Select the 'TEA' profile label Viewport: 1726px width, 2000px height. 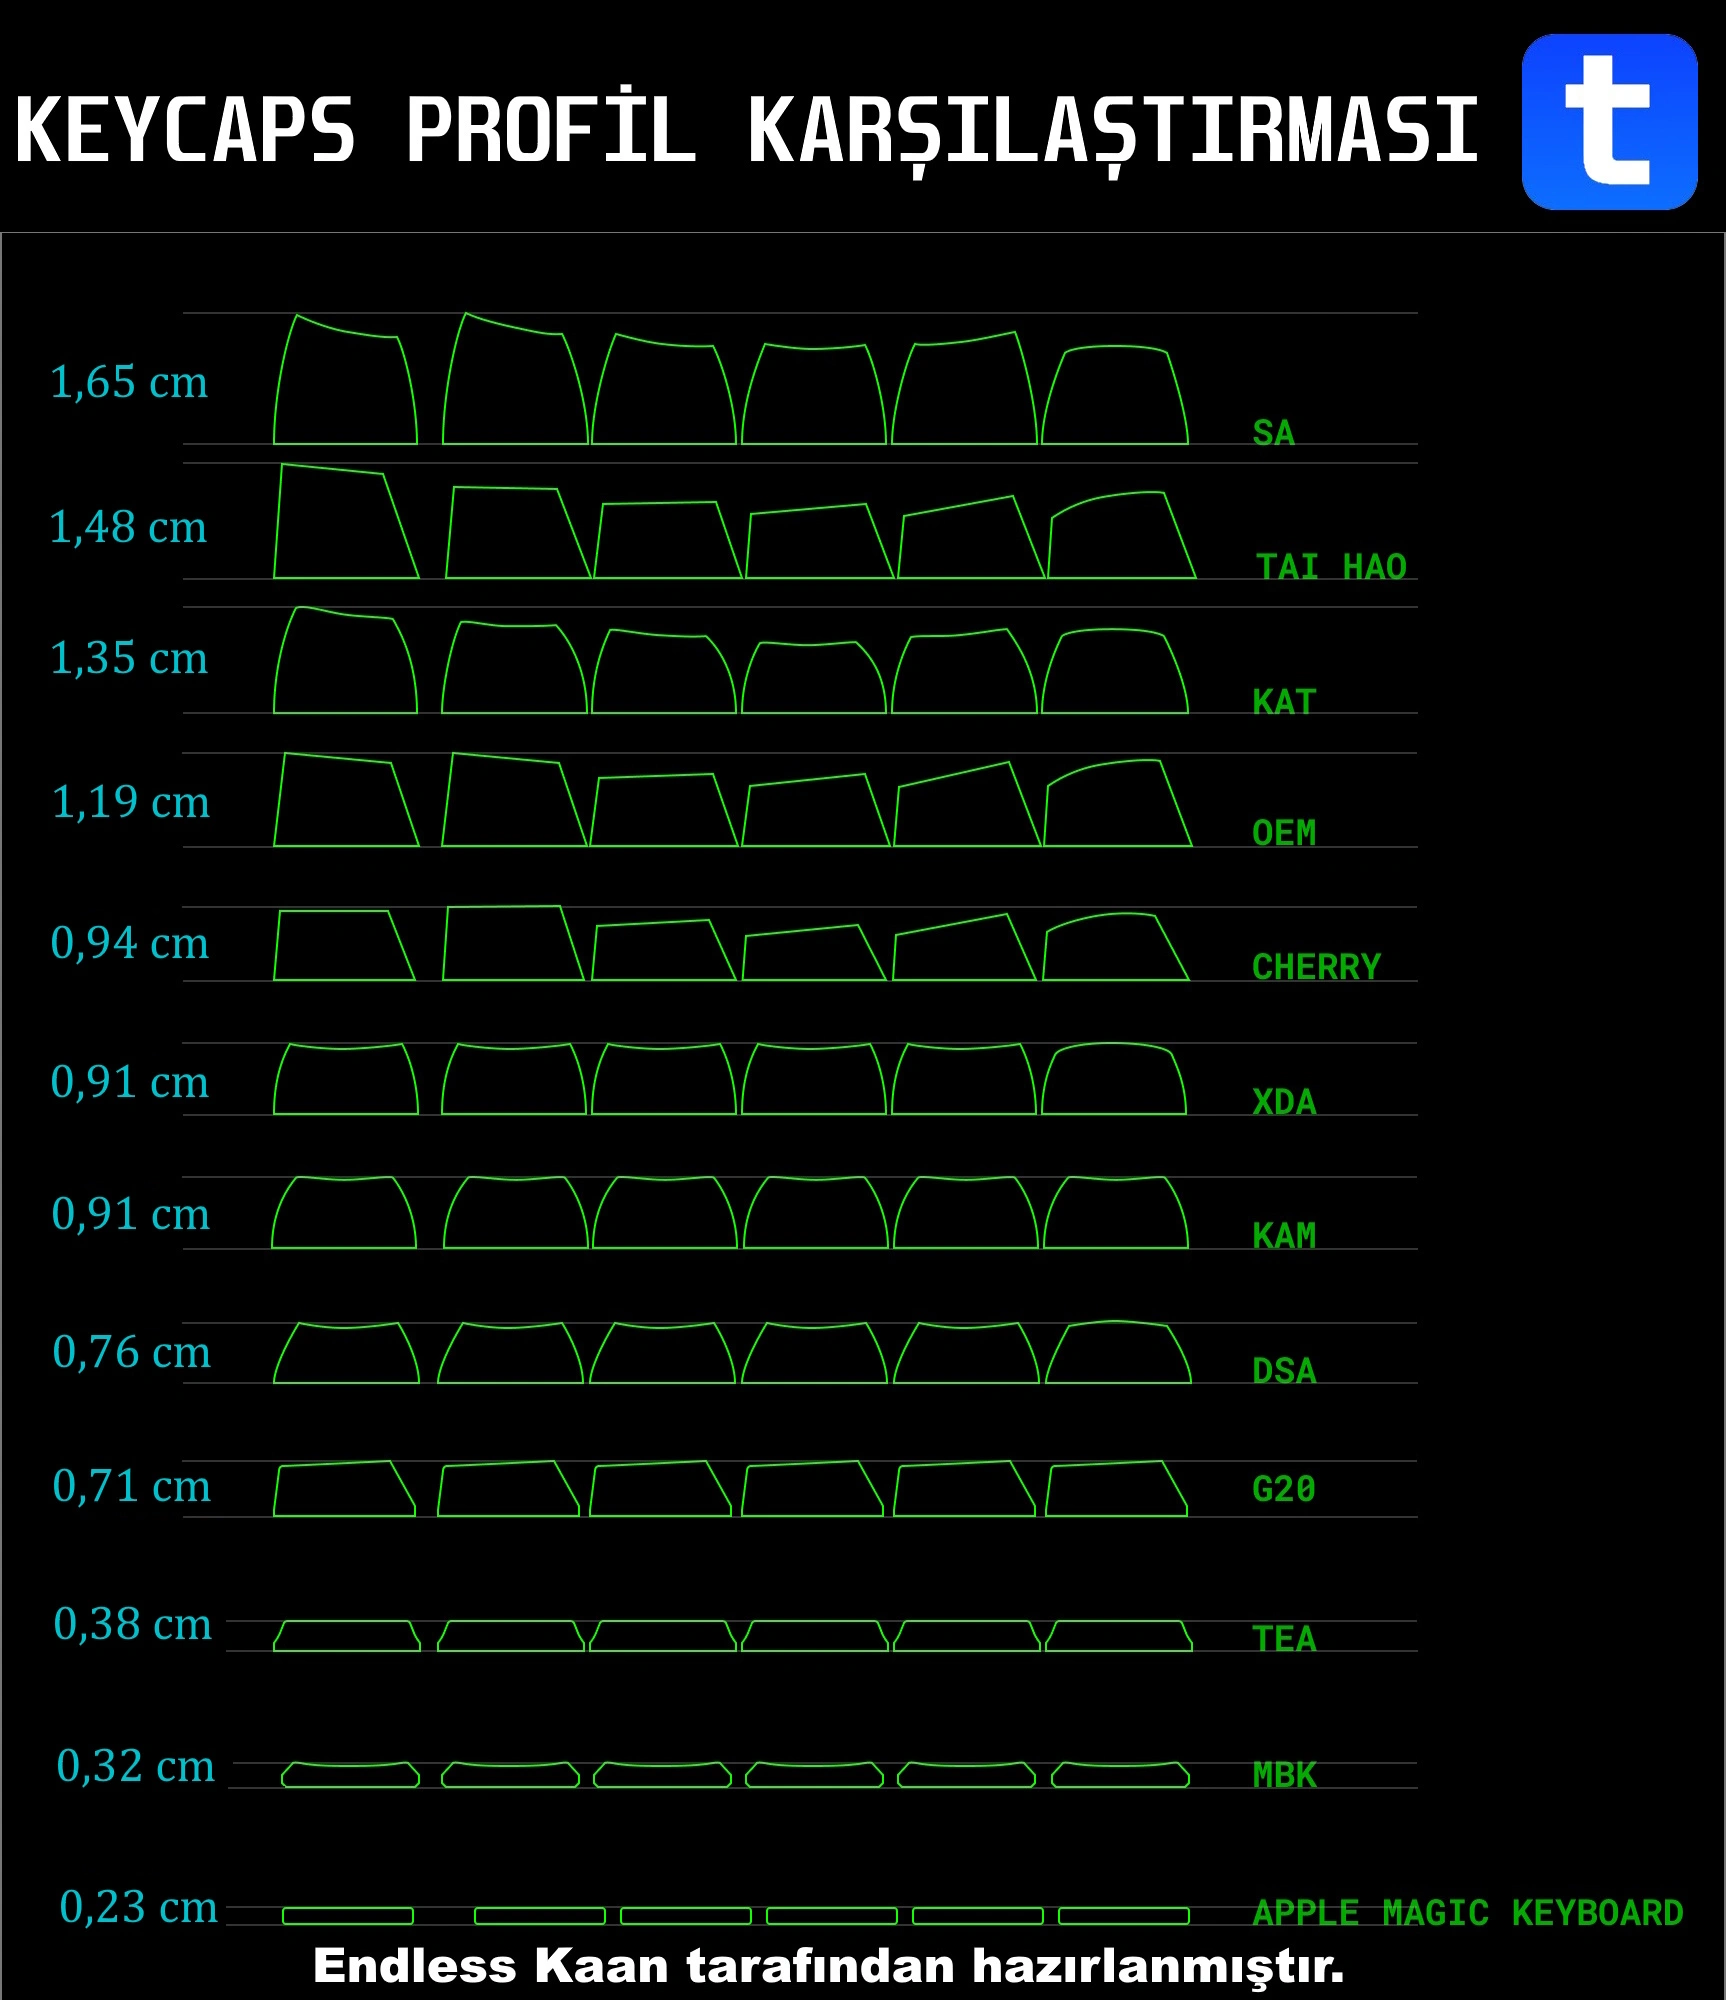point(1284,1639)
